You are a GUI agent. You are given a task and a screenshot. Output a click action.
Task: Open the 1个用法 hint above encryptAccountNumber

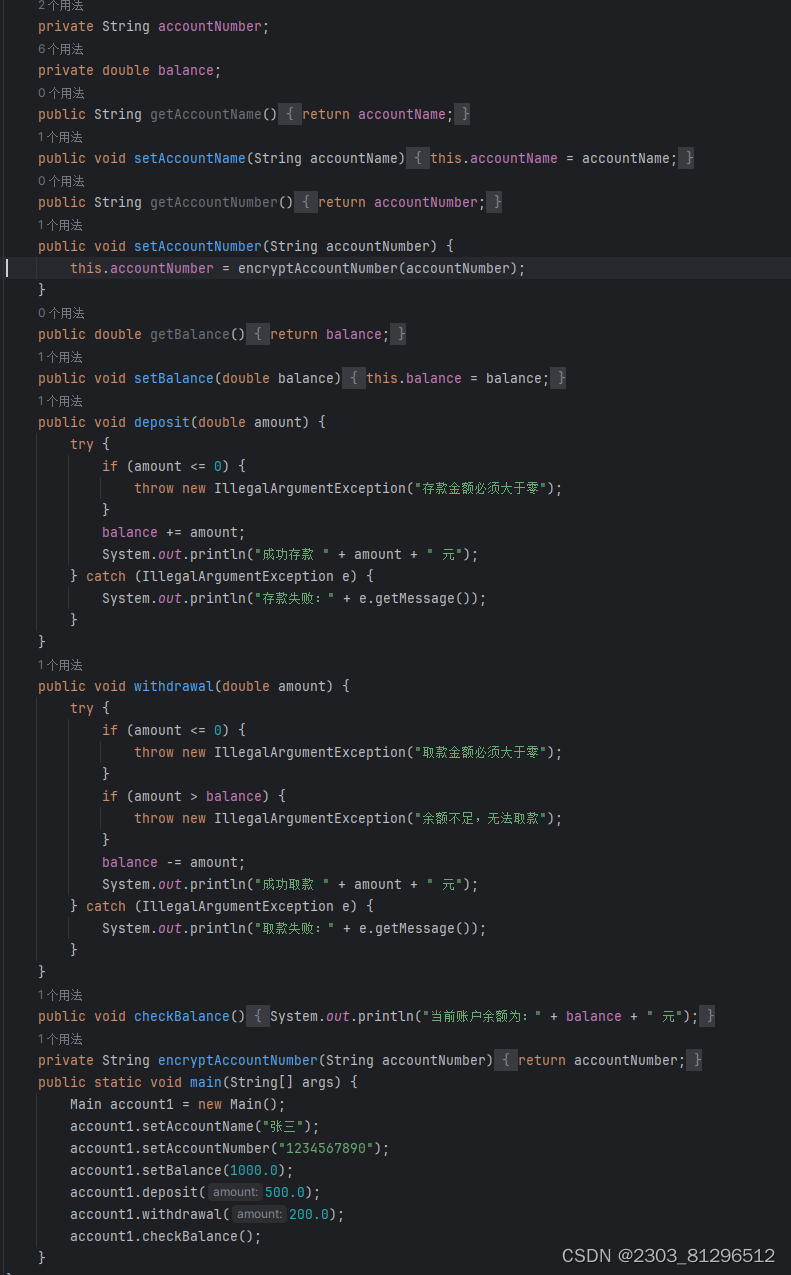coord(61,1039)
